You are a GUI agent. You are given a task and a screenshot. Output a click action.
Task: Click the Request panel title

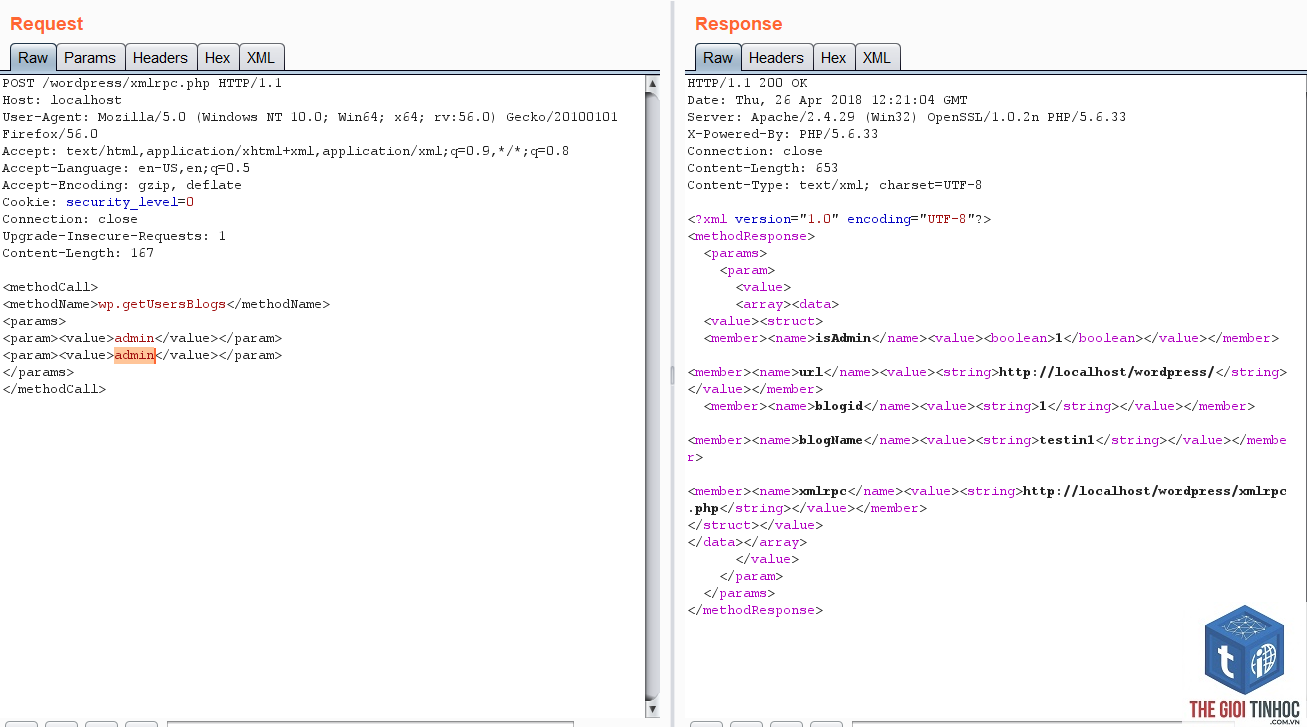click(47, 24)
